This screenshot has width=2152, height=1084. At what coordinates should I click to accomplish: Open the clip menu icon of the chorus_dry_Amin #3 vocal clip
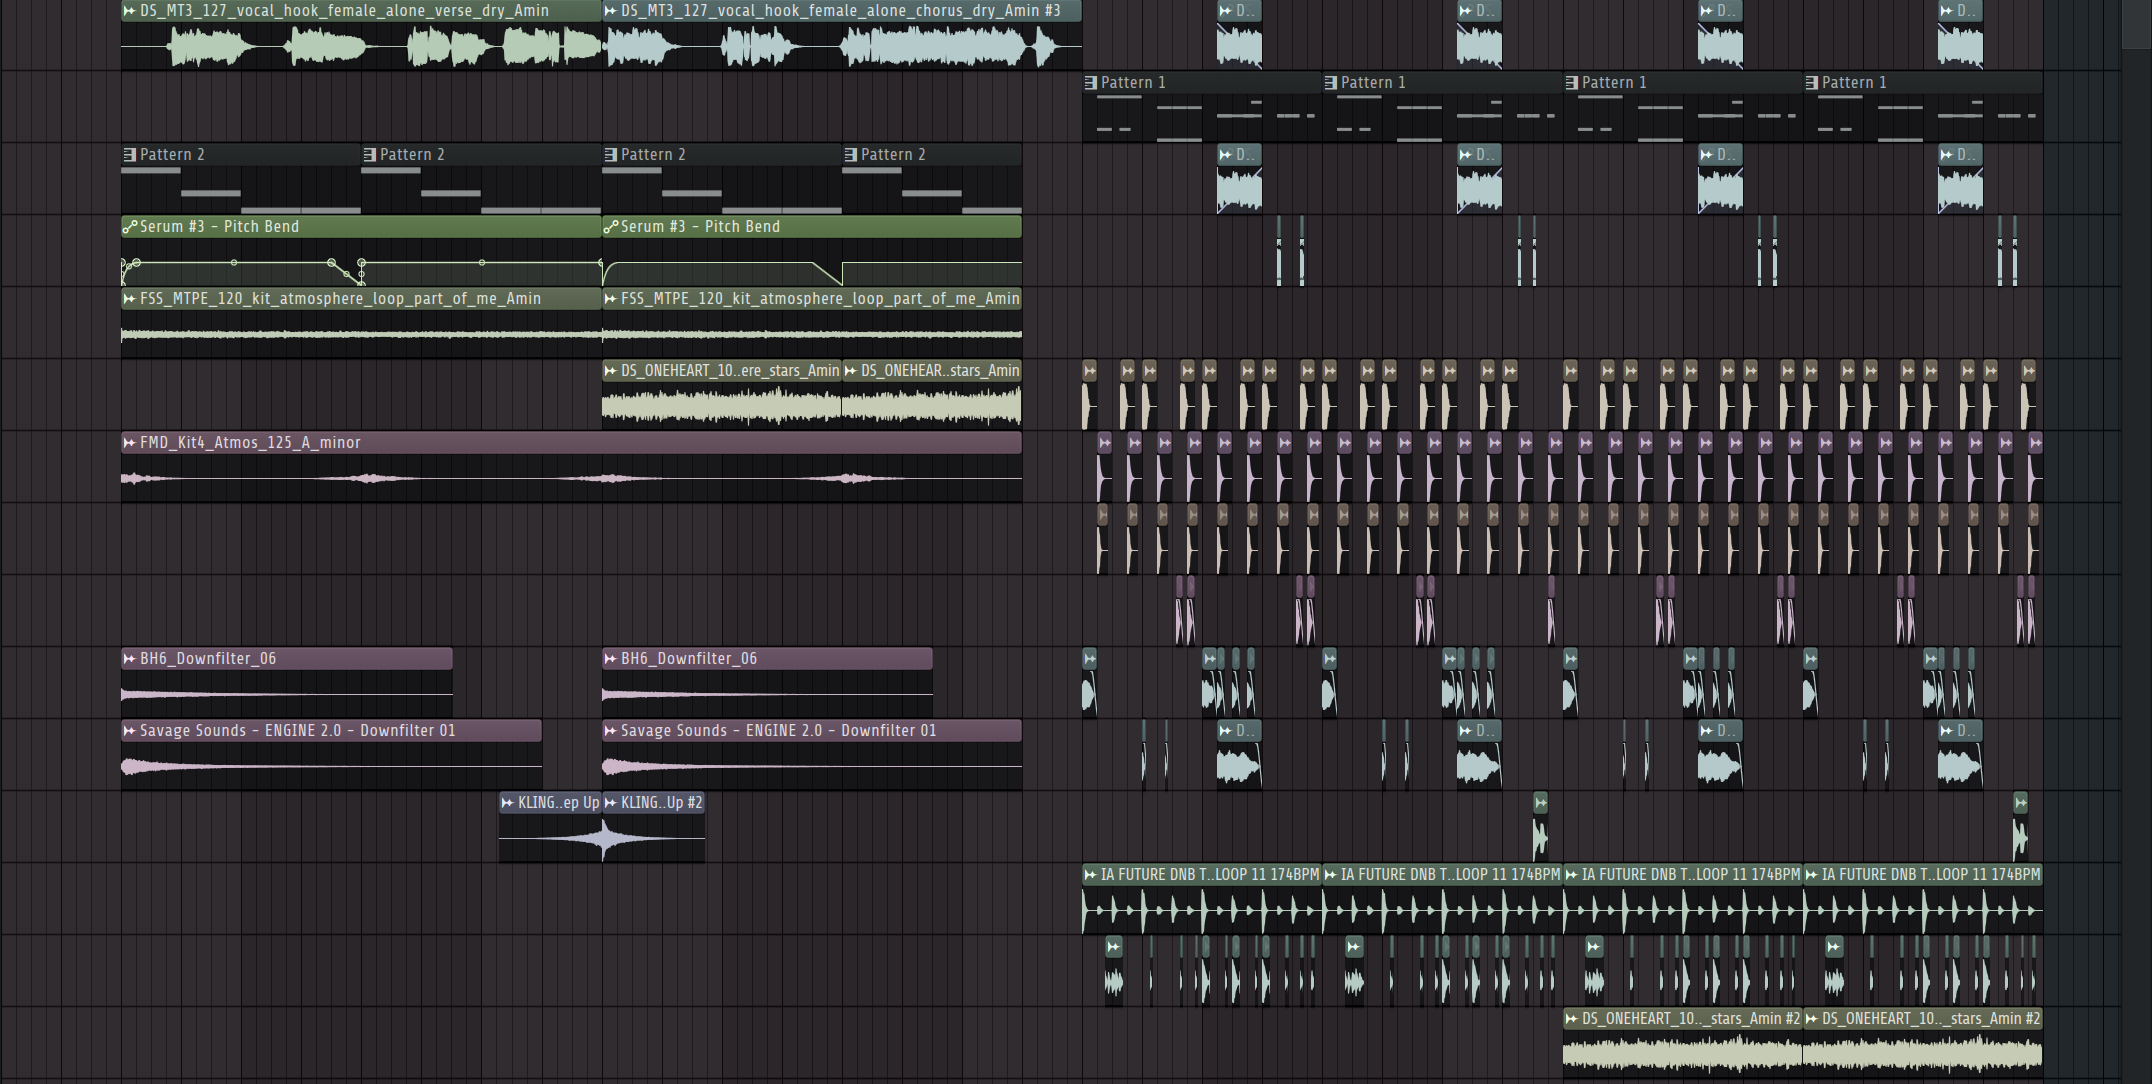(x=610, y=10)
